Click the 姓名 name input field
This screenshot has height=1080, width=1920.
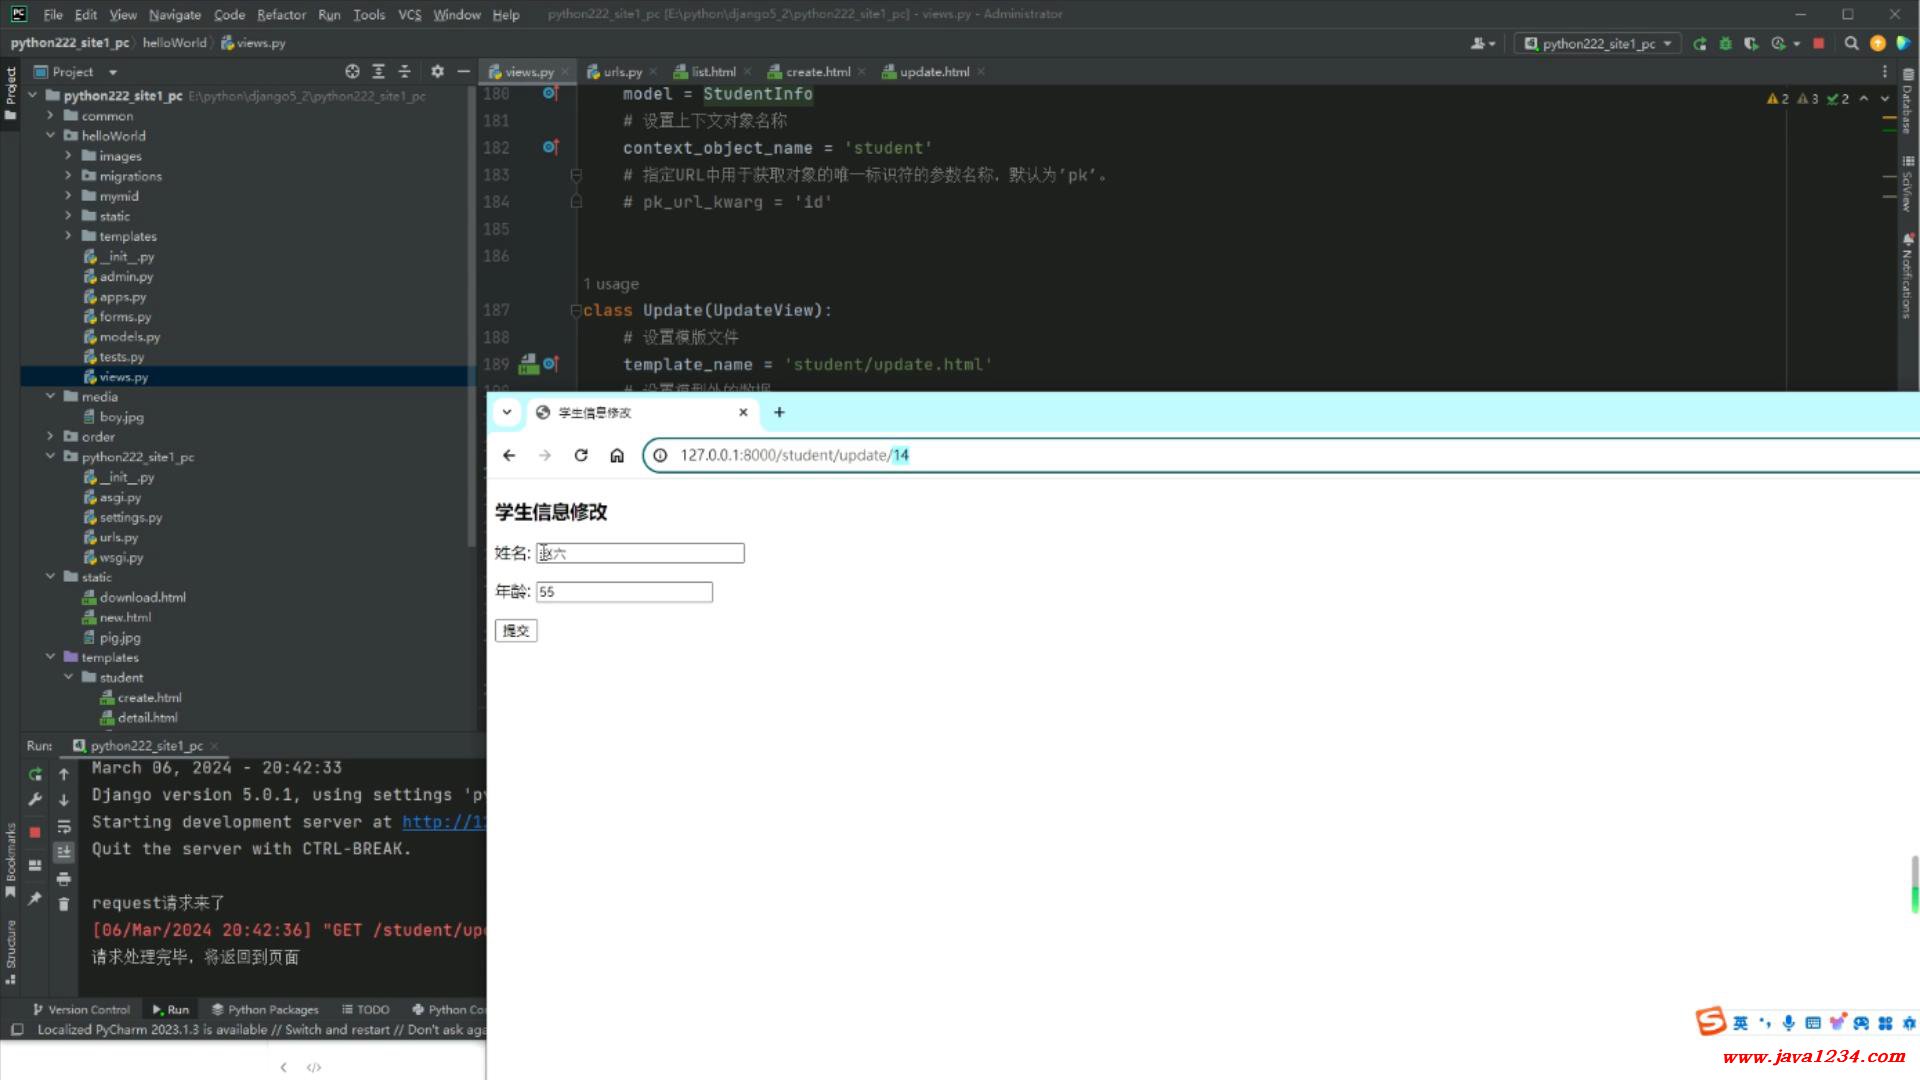tap(640, 553)
